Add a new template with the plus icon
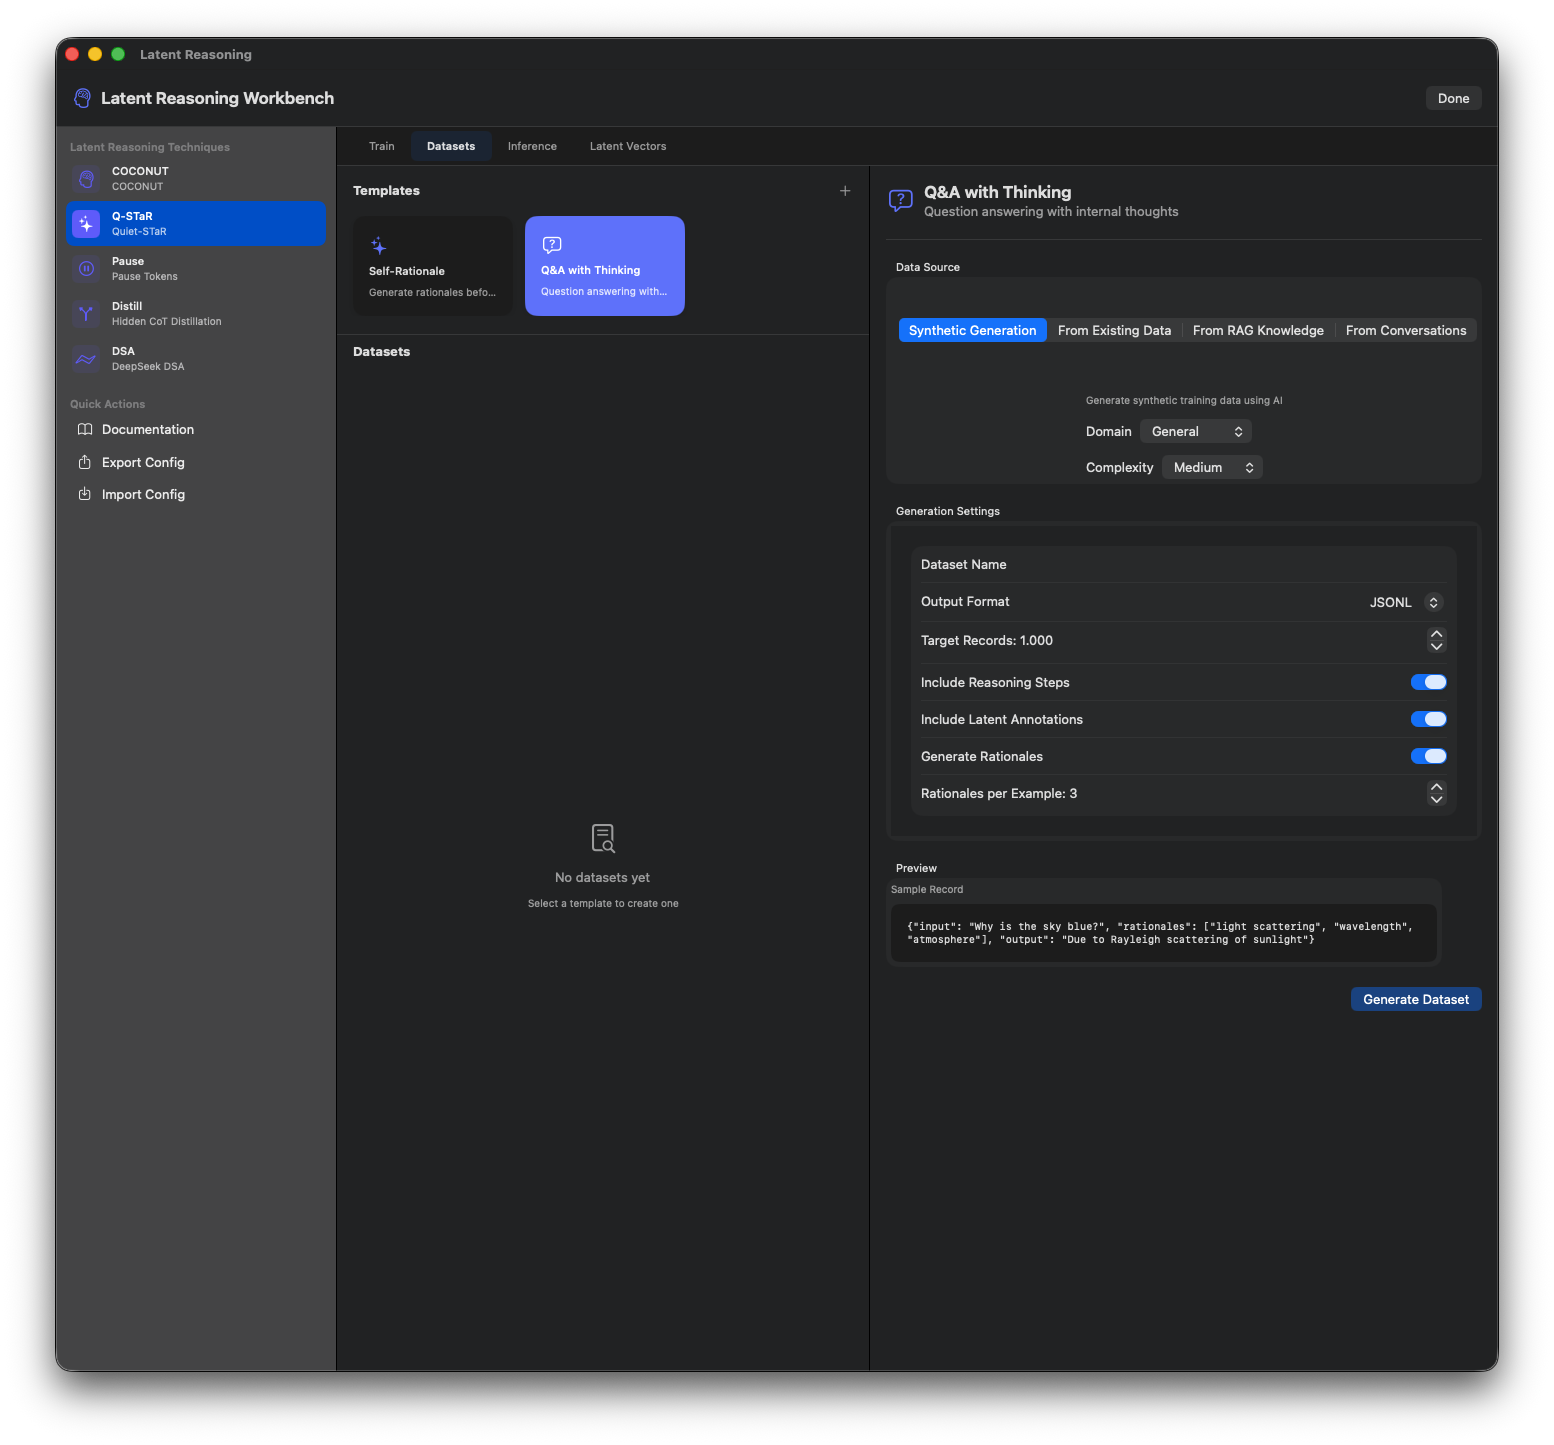Viewport: 1554px width, 1445px height. [845, 190]
